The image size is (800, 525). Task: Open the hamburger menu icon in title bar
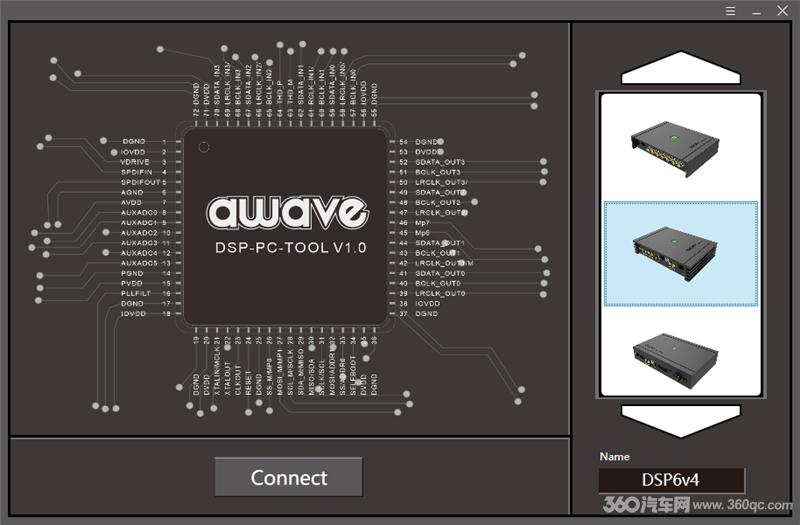[731, 11]
